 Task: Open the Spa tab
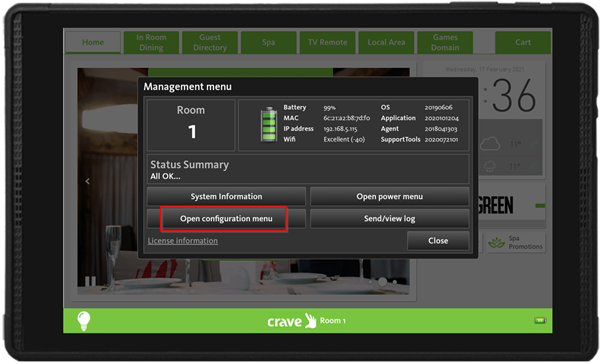pyautogui.click(x=269, y=42)
